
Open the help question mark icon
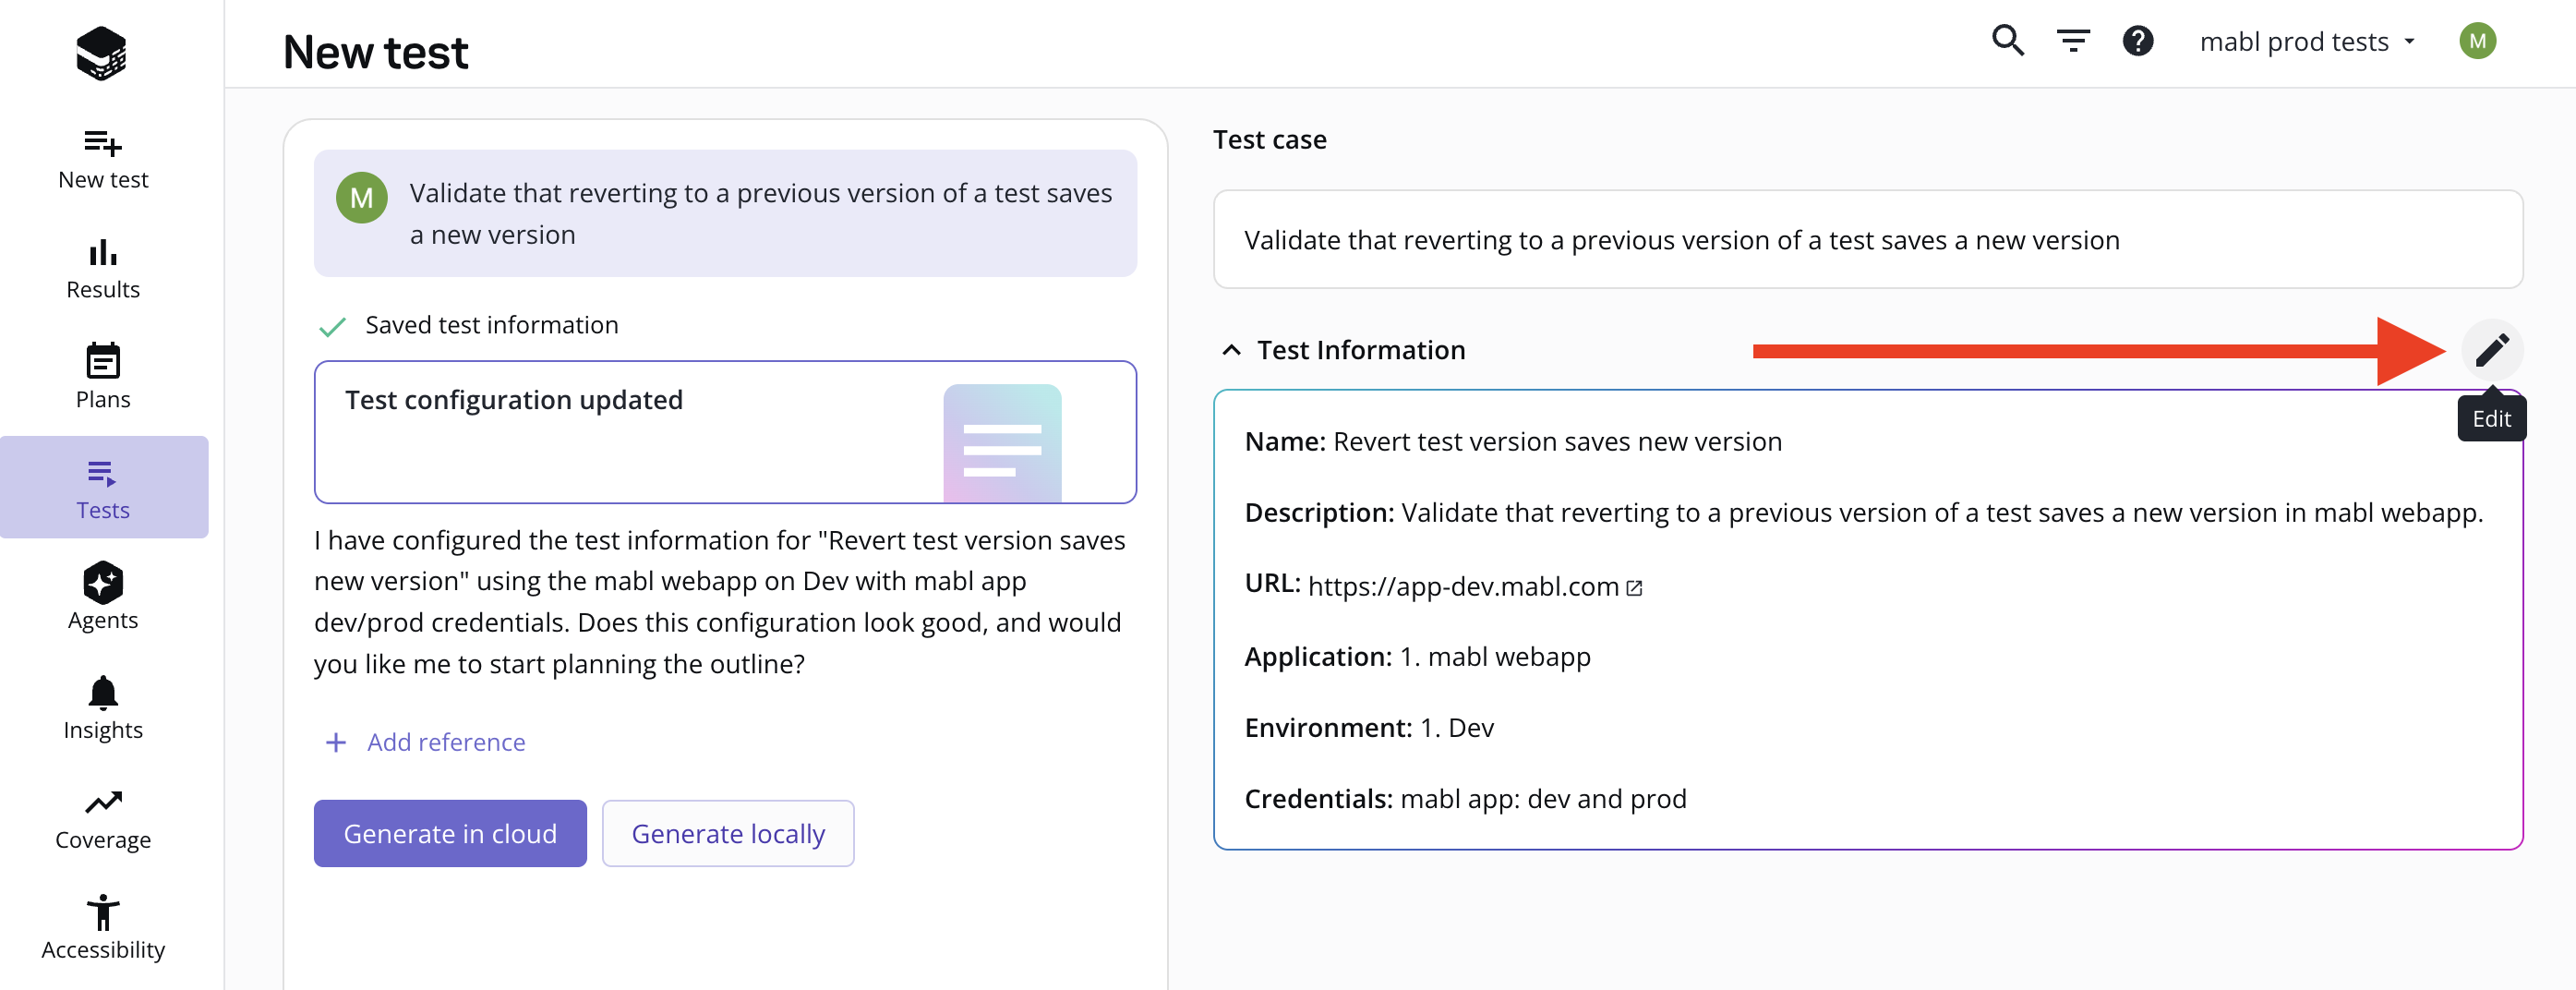(x=2138, y=41)
